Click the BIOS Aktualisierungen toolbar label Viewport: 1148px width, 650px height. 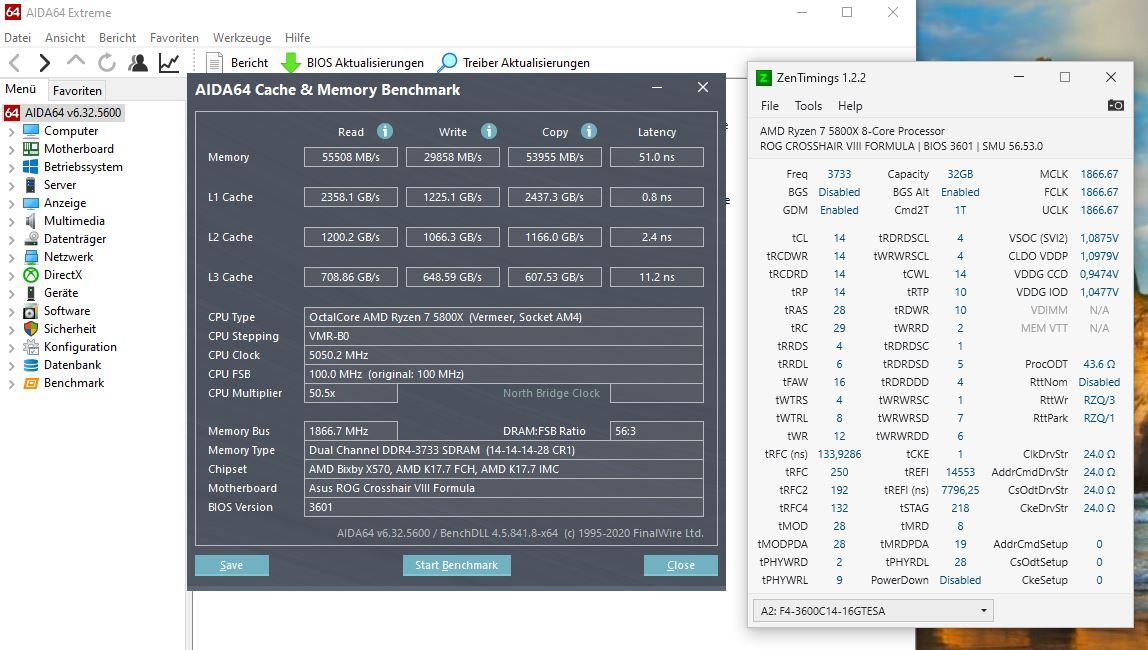click(x=365, y=63)
